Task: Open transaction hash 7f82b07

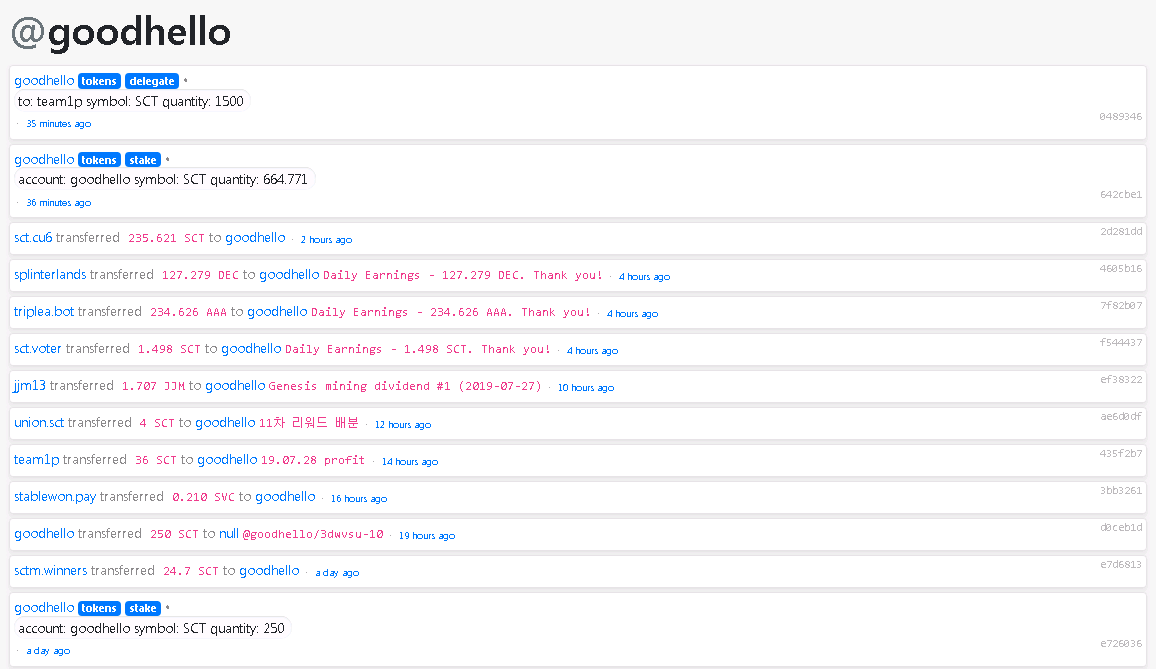Action: [x=1121, y=305]
